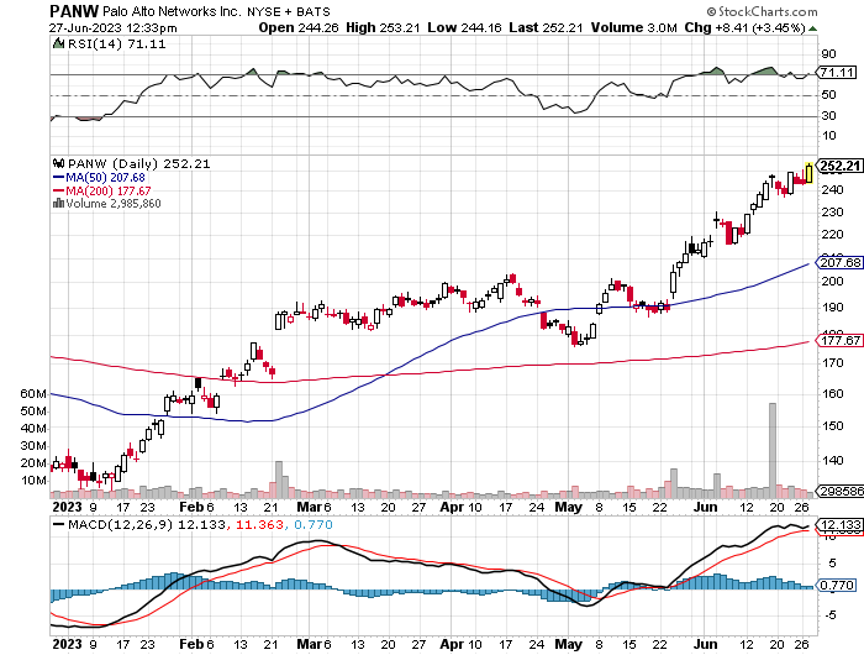Viewport: 864px width, 656px height.
Task: Click the 207.68 MA(50) axis tag
Action: pos(840,263)
